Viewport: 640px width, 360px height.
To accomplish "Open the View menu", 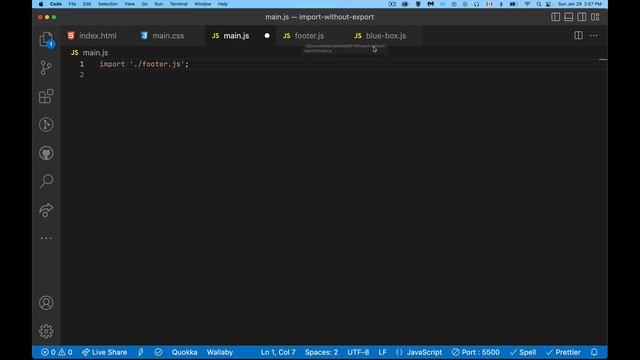I will click(130, 4).
